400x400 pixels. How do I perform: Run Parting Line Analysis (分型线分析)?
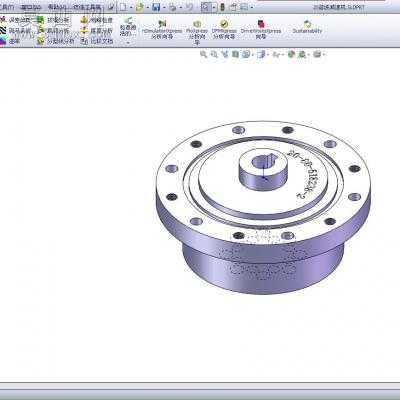pos(56,41)
